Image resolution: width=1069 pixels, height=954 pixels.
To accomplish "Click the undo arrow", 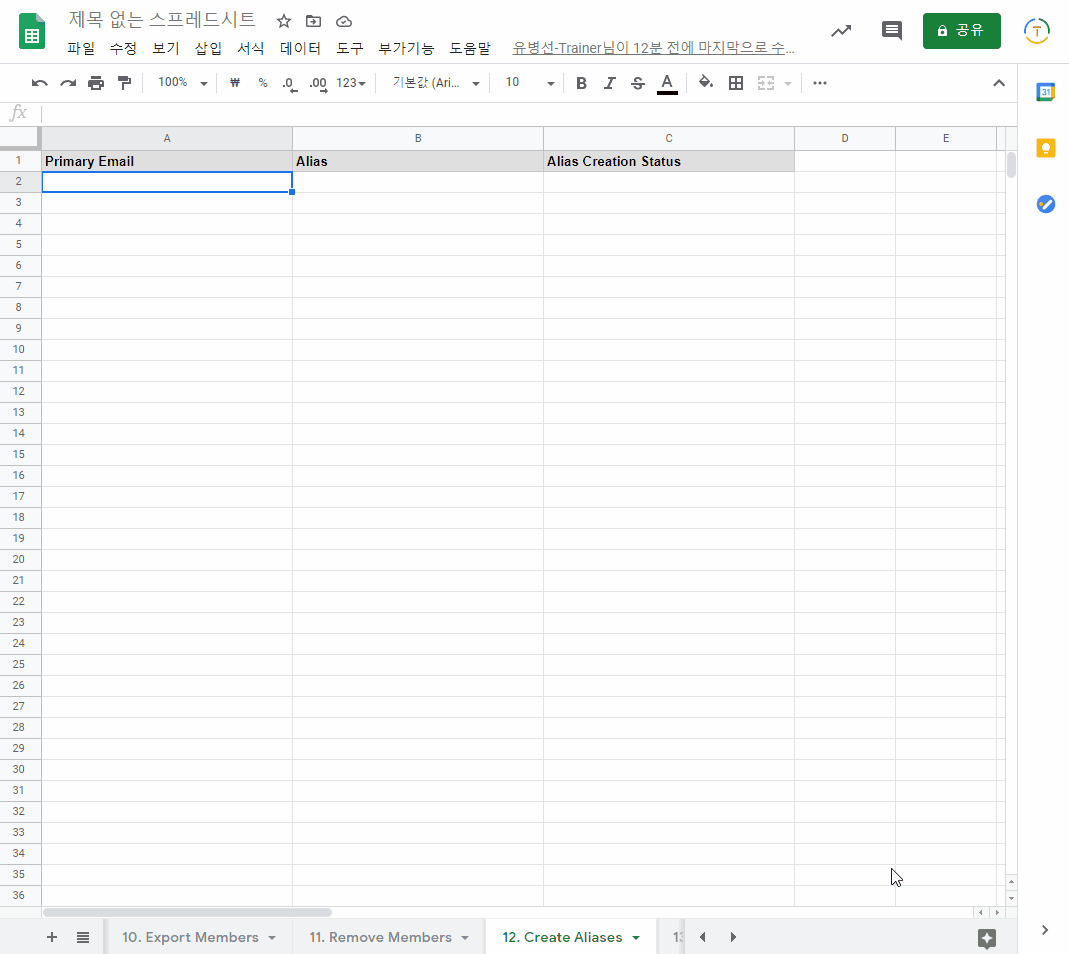I will 40,83.
